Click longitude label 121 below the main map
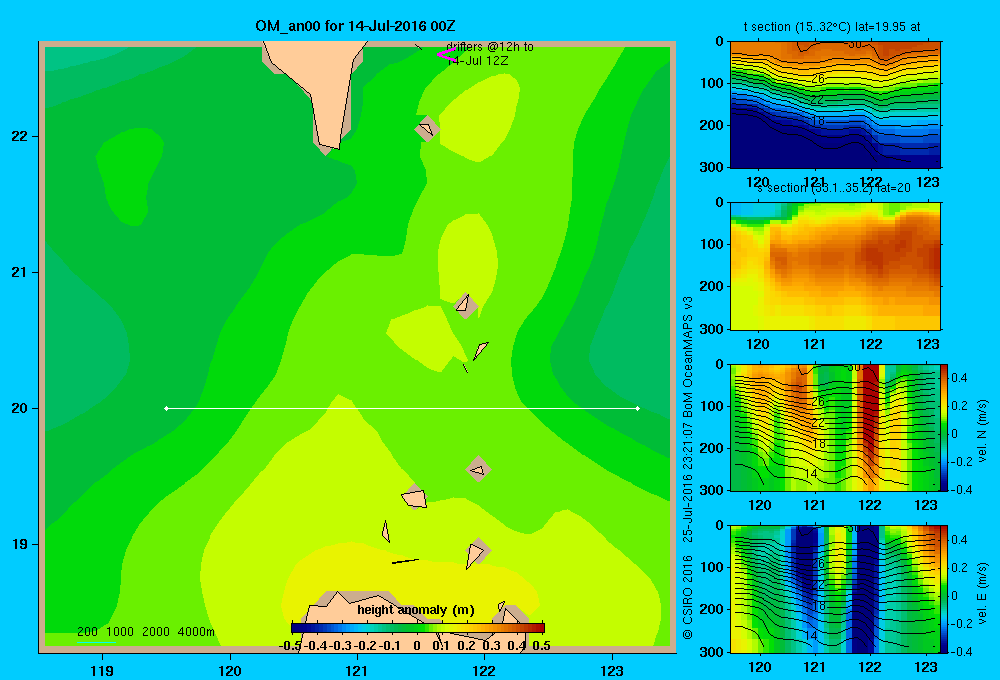 pyautogui.click(x=357, y=670)
